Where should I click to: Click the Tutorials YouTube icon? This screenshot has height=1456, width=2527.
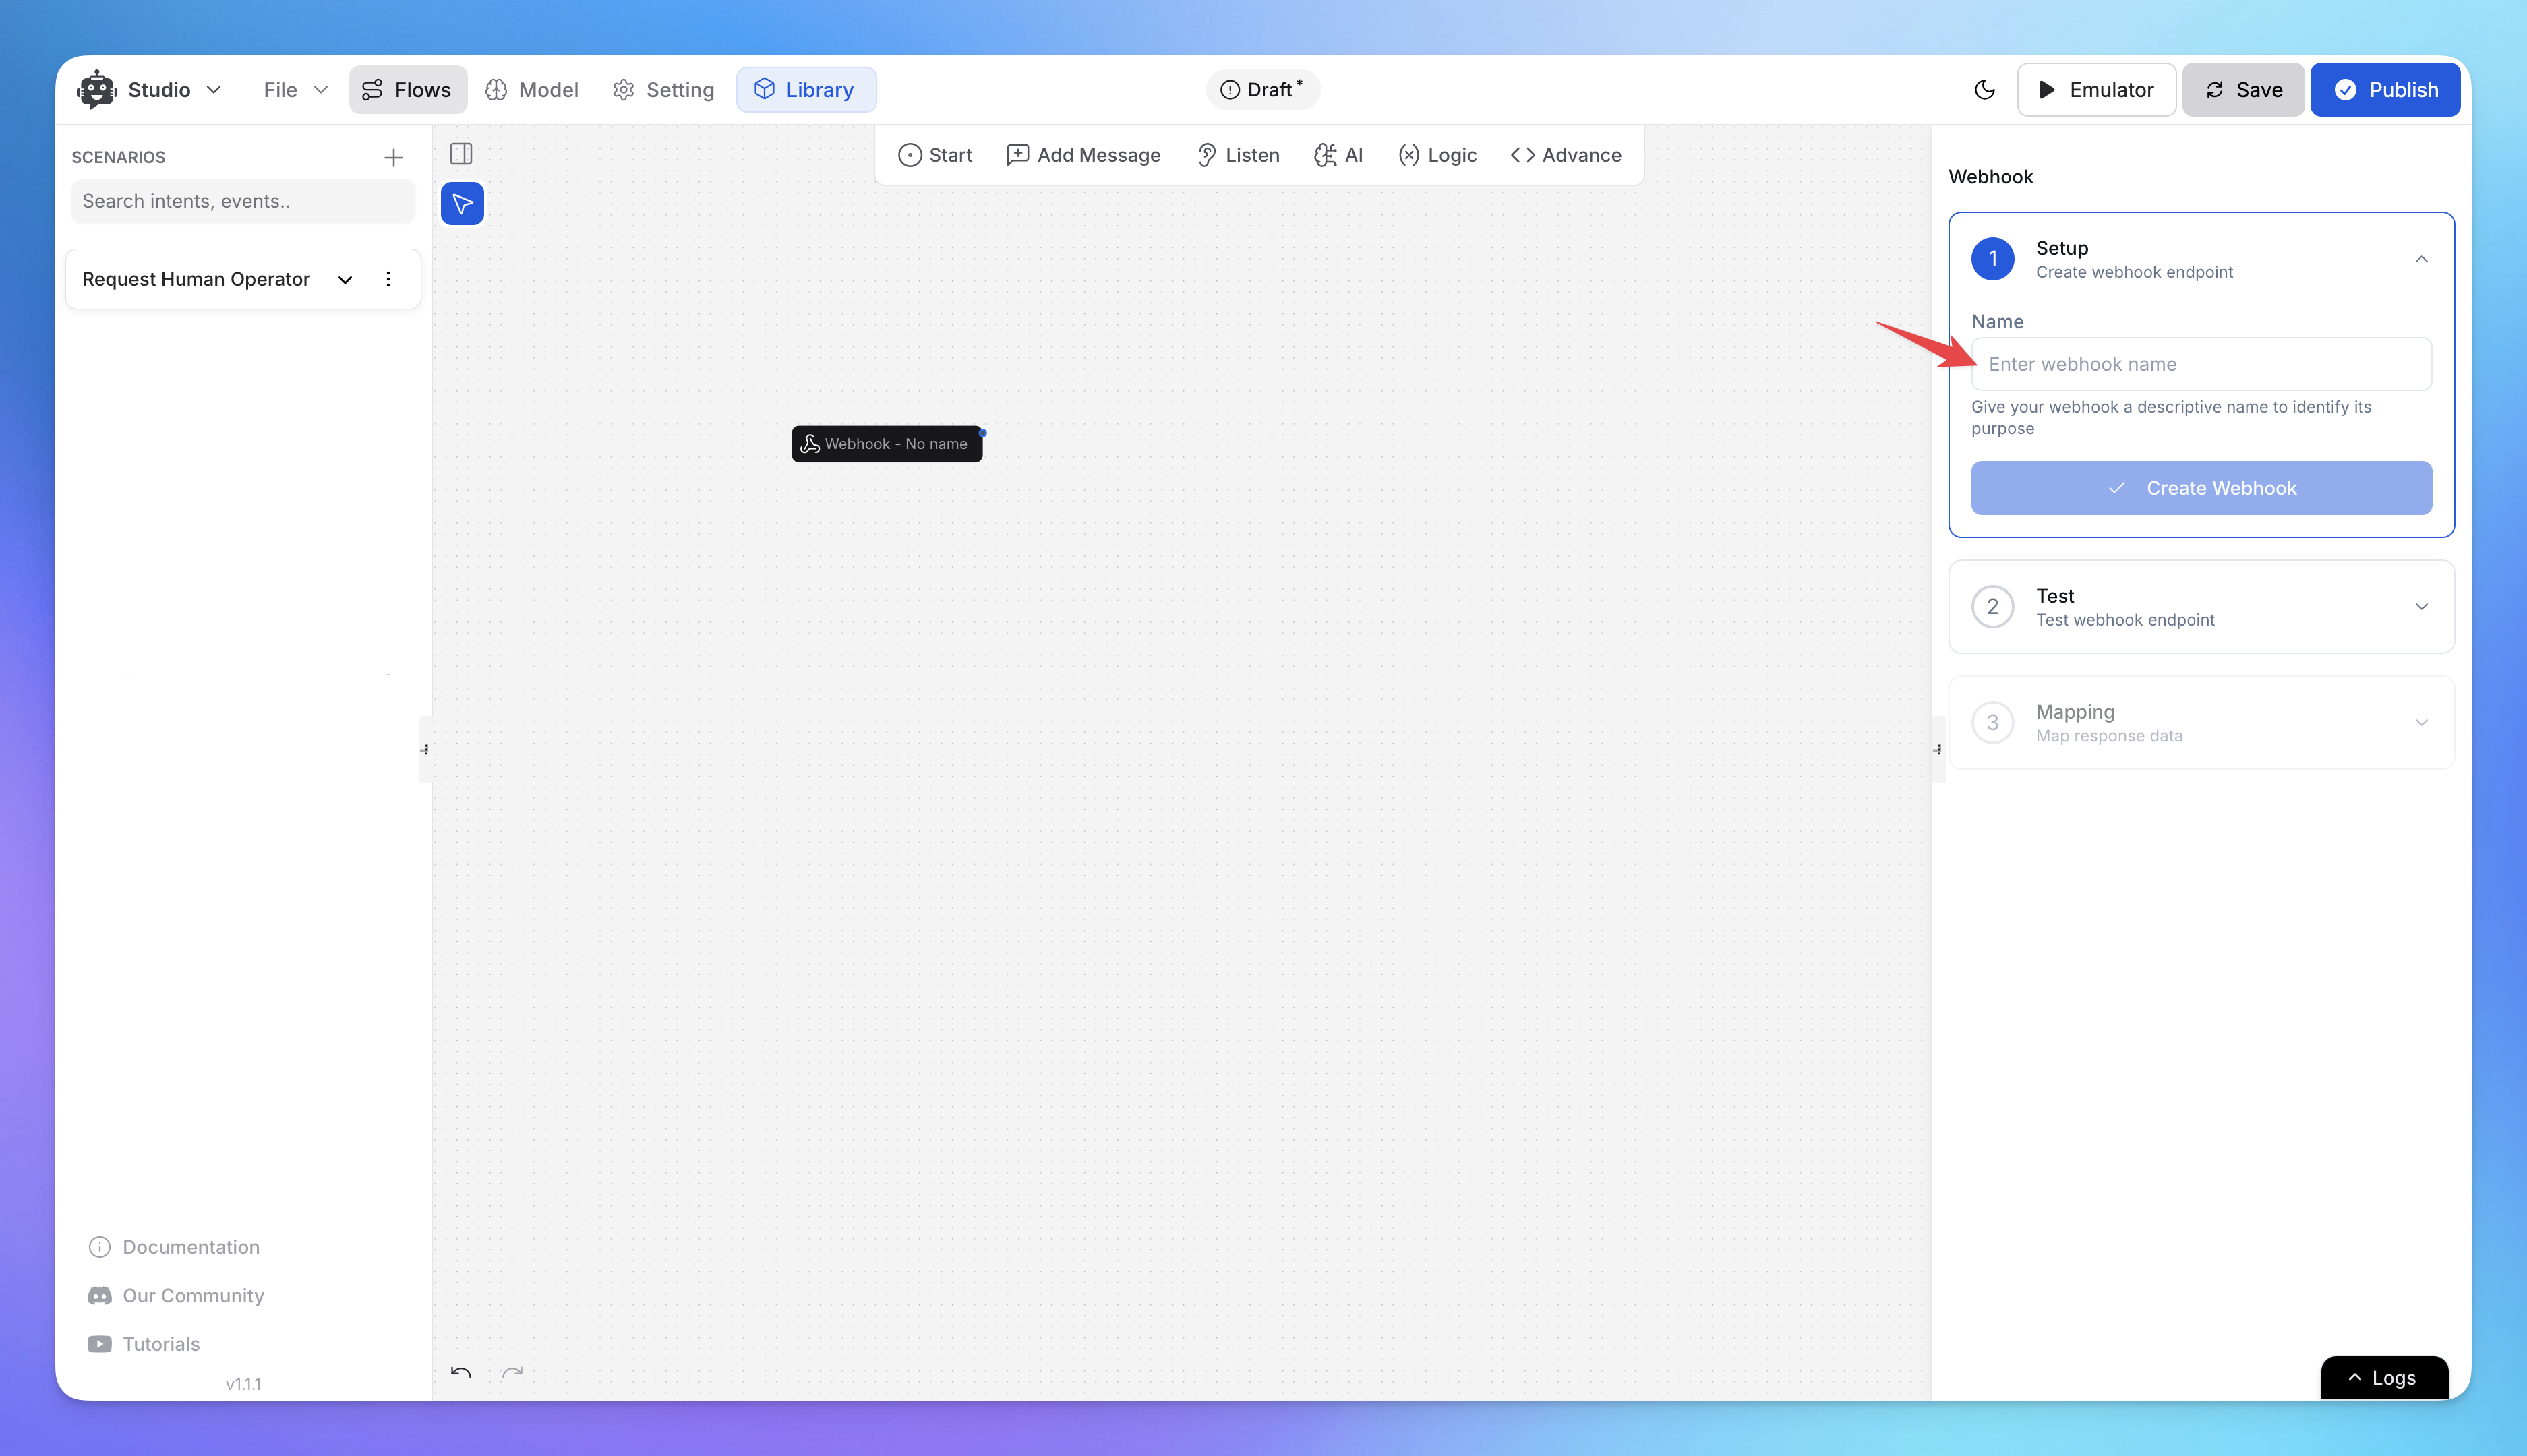pyautogui.click(x=100, y=1344)
